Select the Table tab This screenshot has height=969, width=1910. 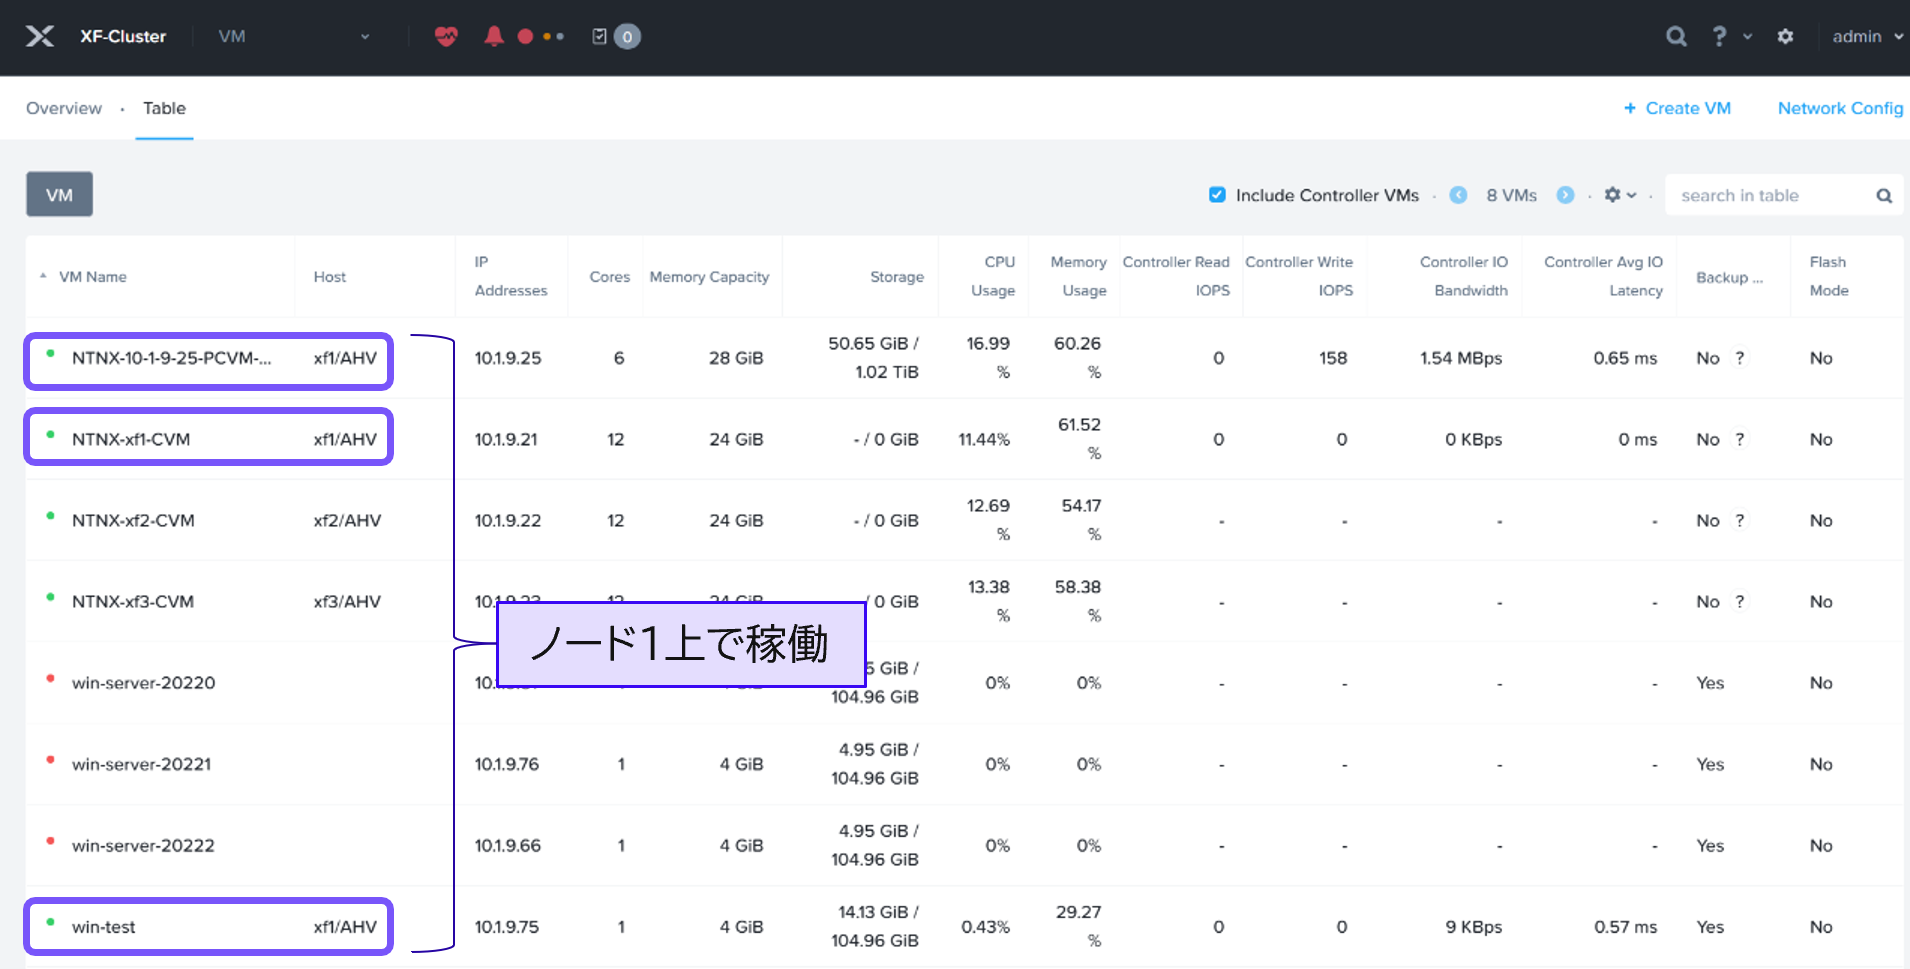pyautogui.click(x=164, y=108)
